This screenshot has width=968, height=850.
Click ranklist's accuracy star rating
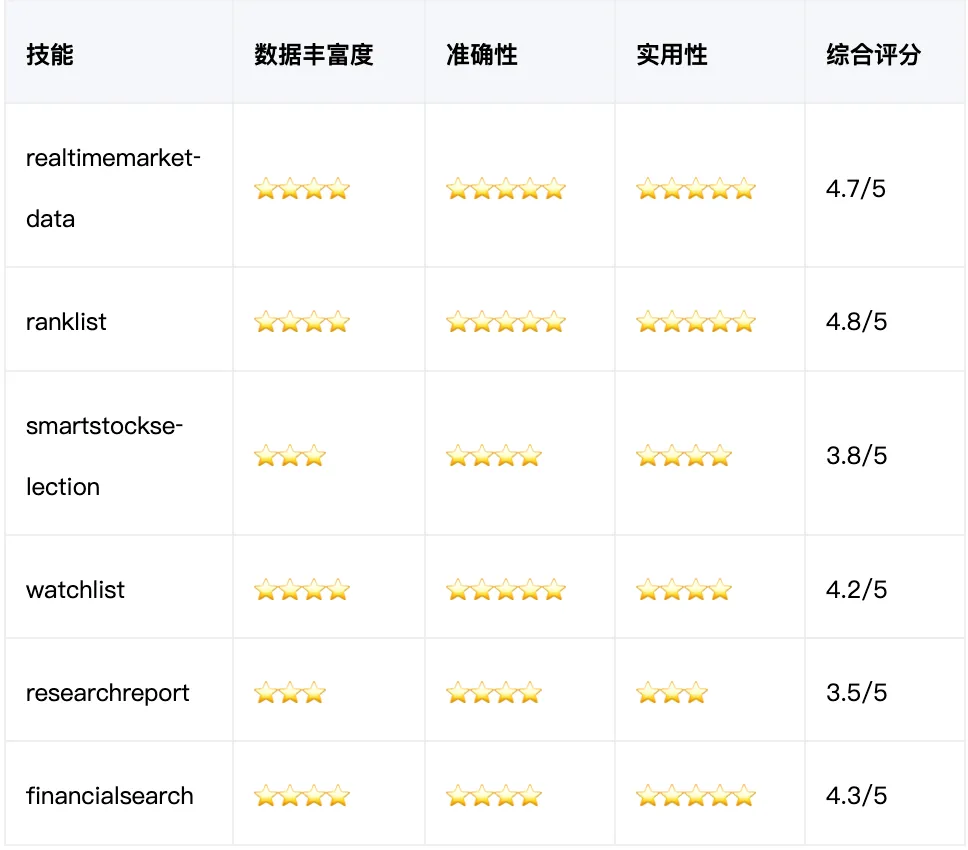click(x=506, y=322)
